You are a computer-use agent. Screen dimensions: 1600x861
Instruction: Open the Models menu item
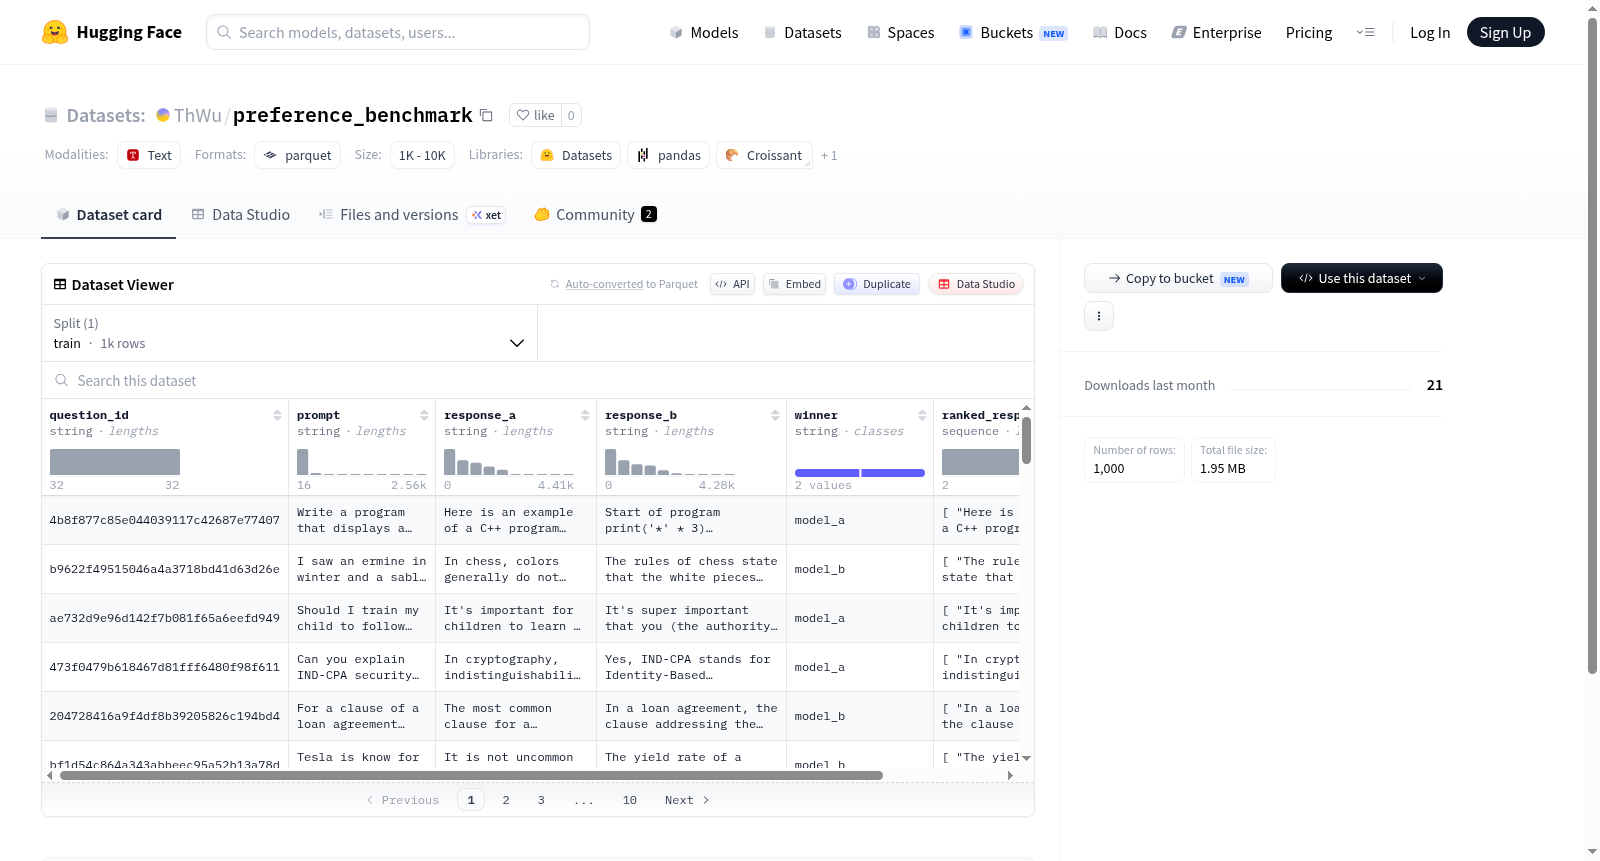pyautogui.click(x=704, y=32)
